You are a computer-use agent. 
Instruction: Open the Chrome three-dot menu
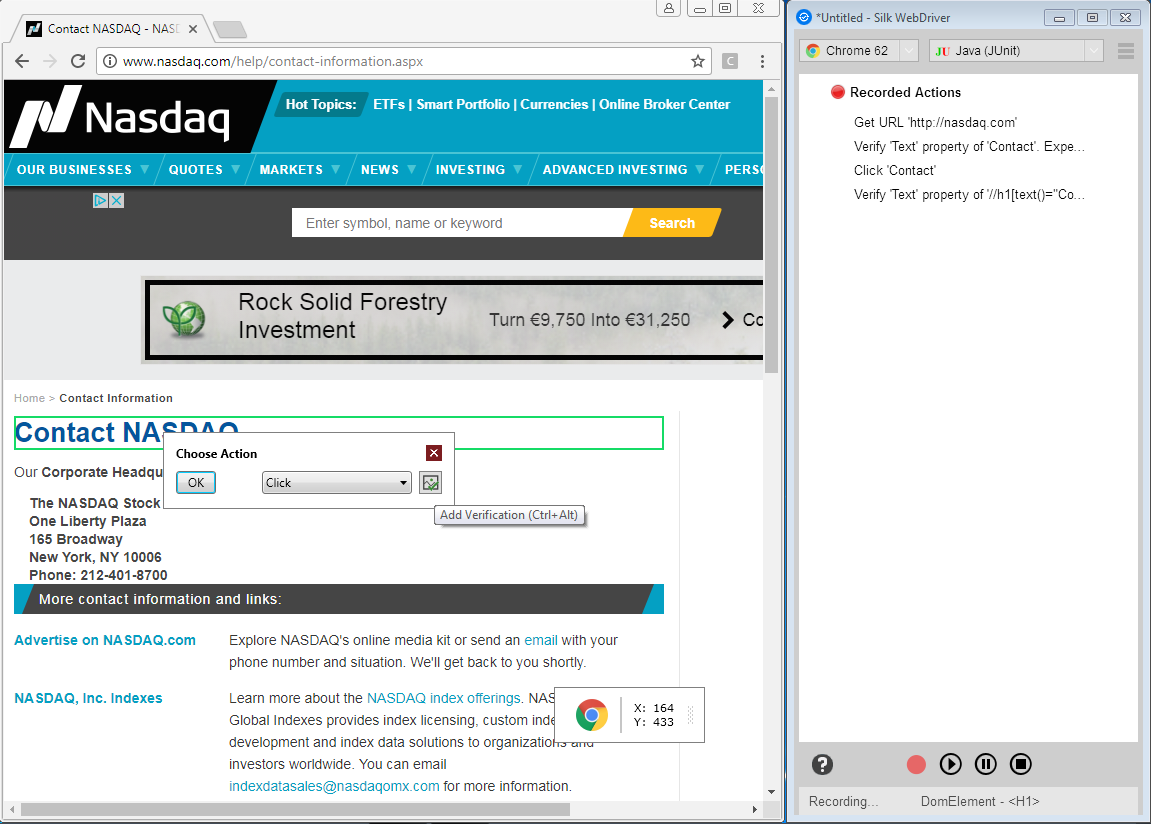(x=762, y=61)
